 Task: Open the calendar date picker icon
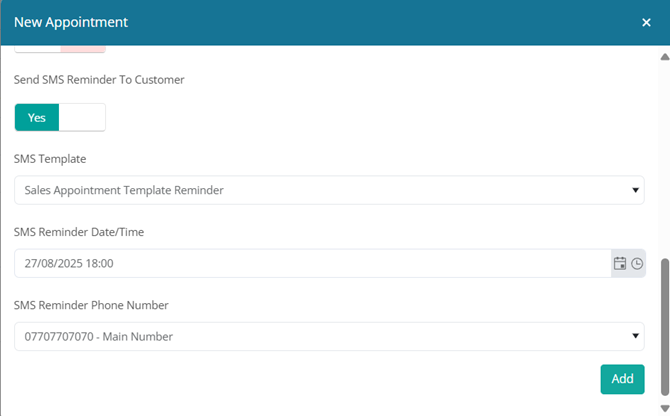(x=620, y=264)
